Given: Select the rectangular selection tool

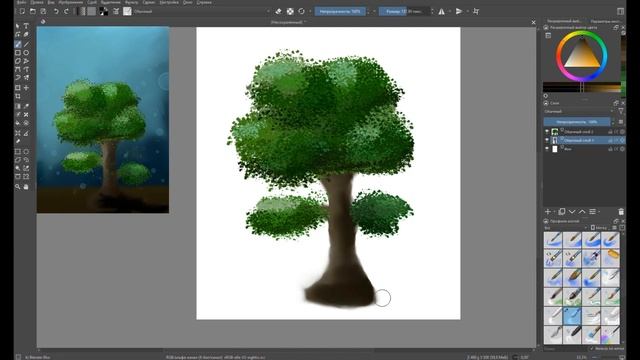Looking at the screenshot, I should pyautogui.click(x=18, y=151).
